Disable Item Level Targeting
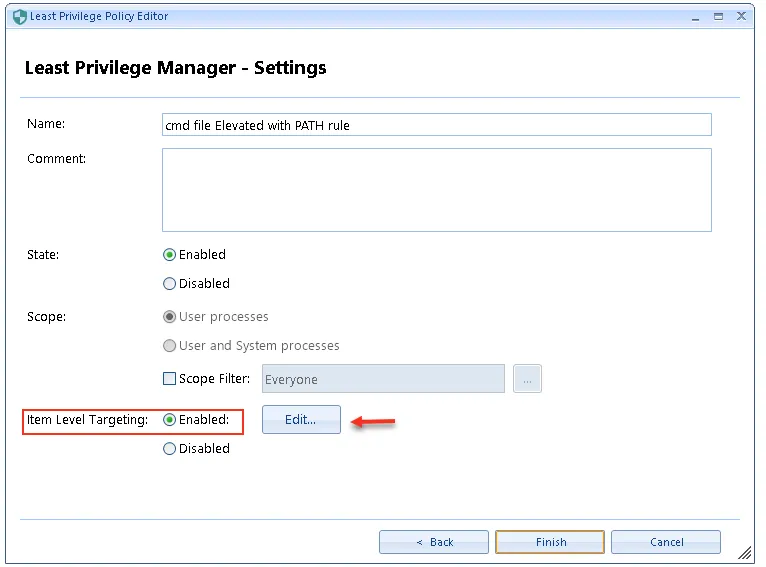The image size is (766, 567). click(x=170, y=449)
